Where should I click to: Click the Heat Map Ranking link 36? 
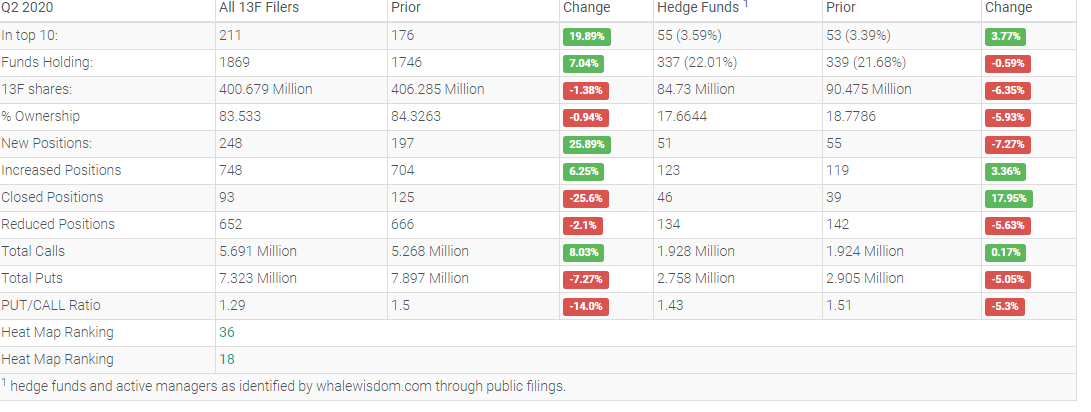(227, 332)
